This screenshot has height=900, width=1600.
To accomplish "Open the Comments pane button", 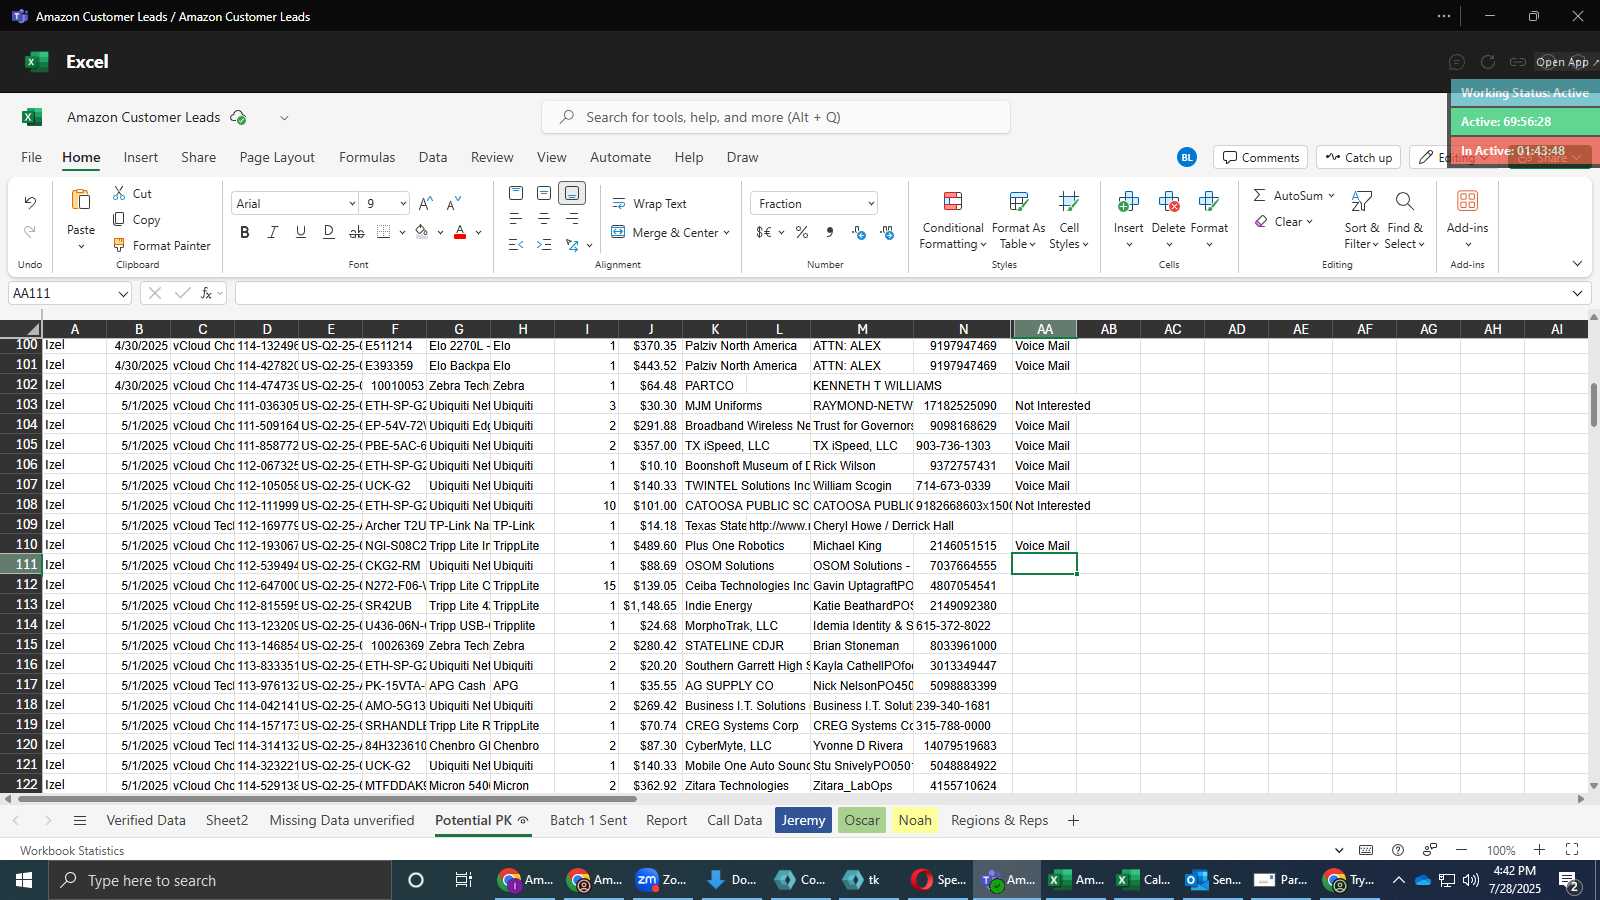I will pyautogui.click(x=1260, y=157).
